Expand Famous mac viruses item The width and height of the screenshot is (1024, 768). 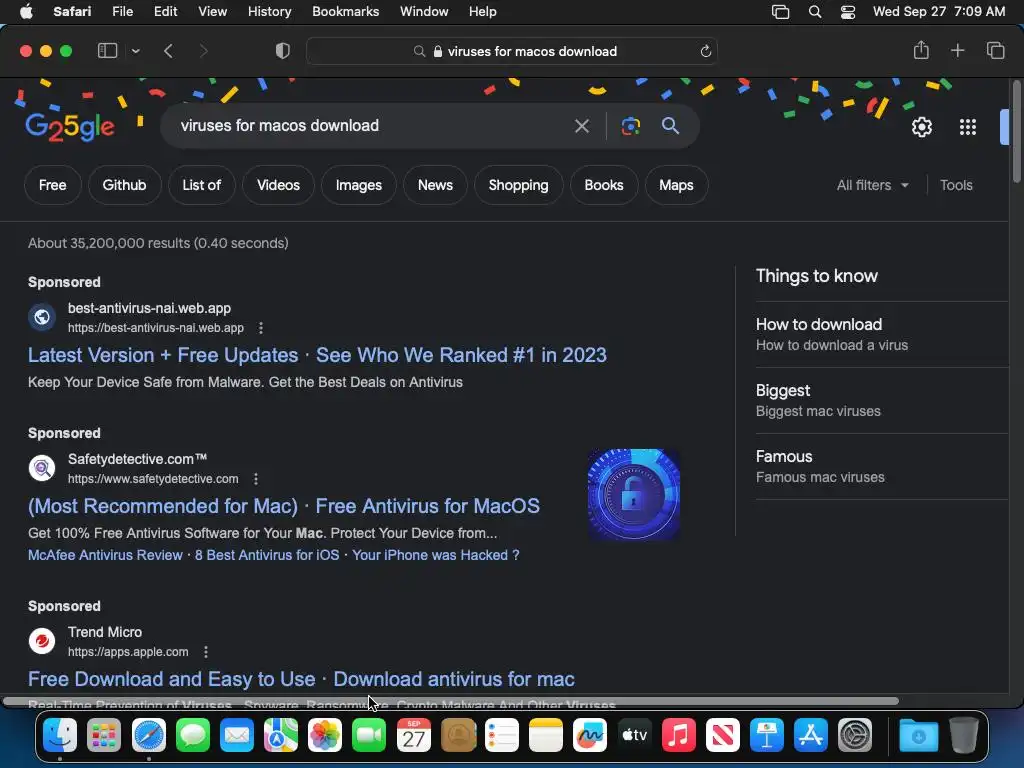(882, 466)
